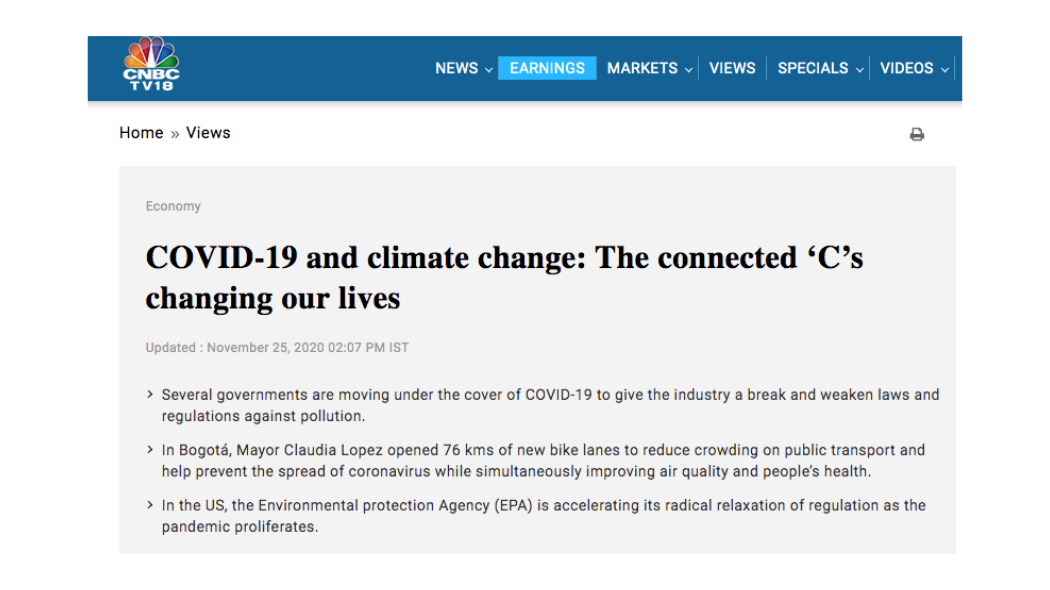This screenshot has width=1050, height=590.
Task: Click the Home breadcrumb link
Action: click(141, 133)
